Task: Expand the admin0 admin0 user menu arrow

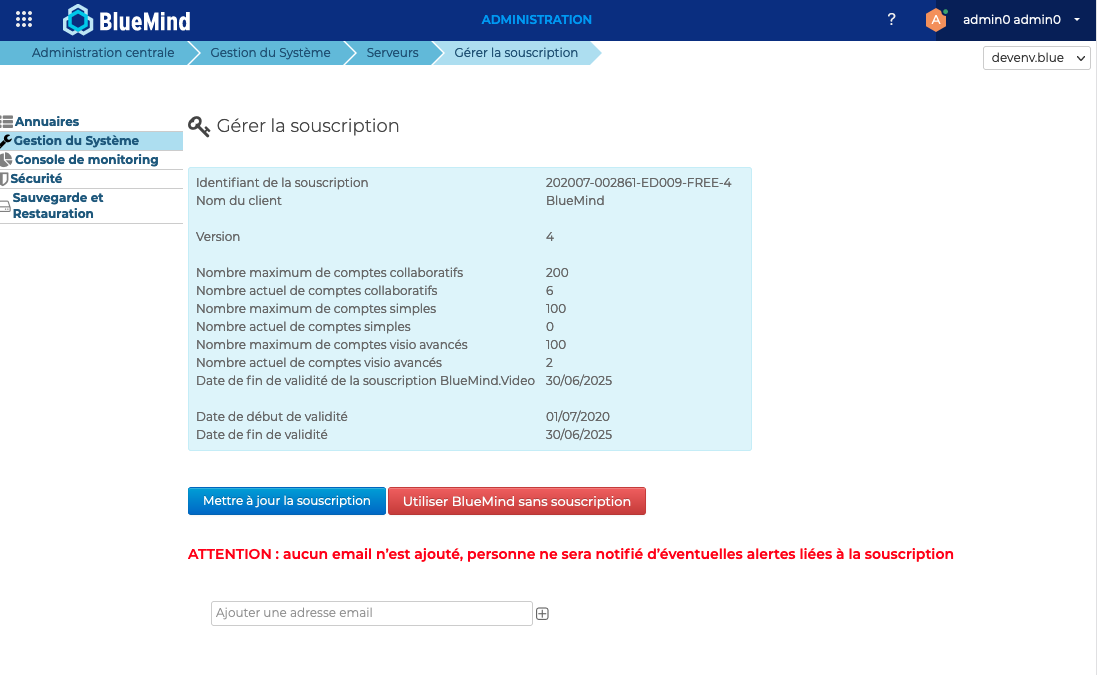Action: (1077, 20)
